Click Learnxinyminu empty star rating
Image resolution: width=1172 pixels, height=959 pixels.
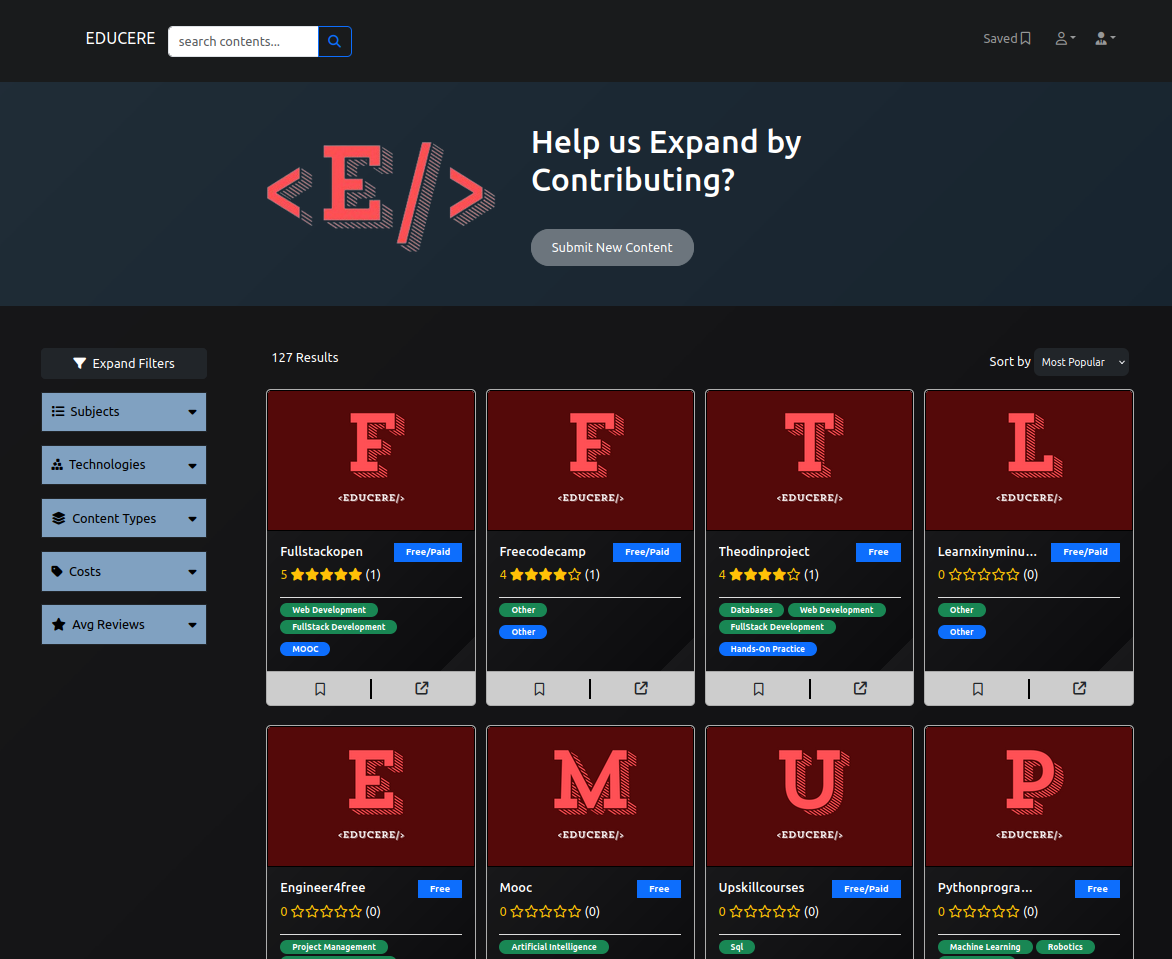[x=984, y=575]
